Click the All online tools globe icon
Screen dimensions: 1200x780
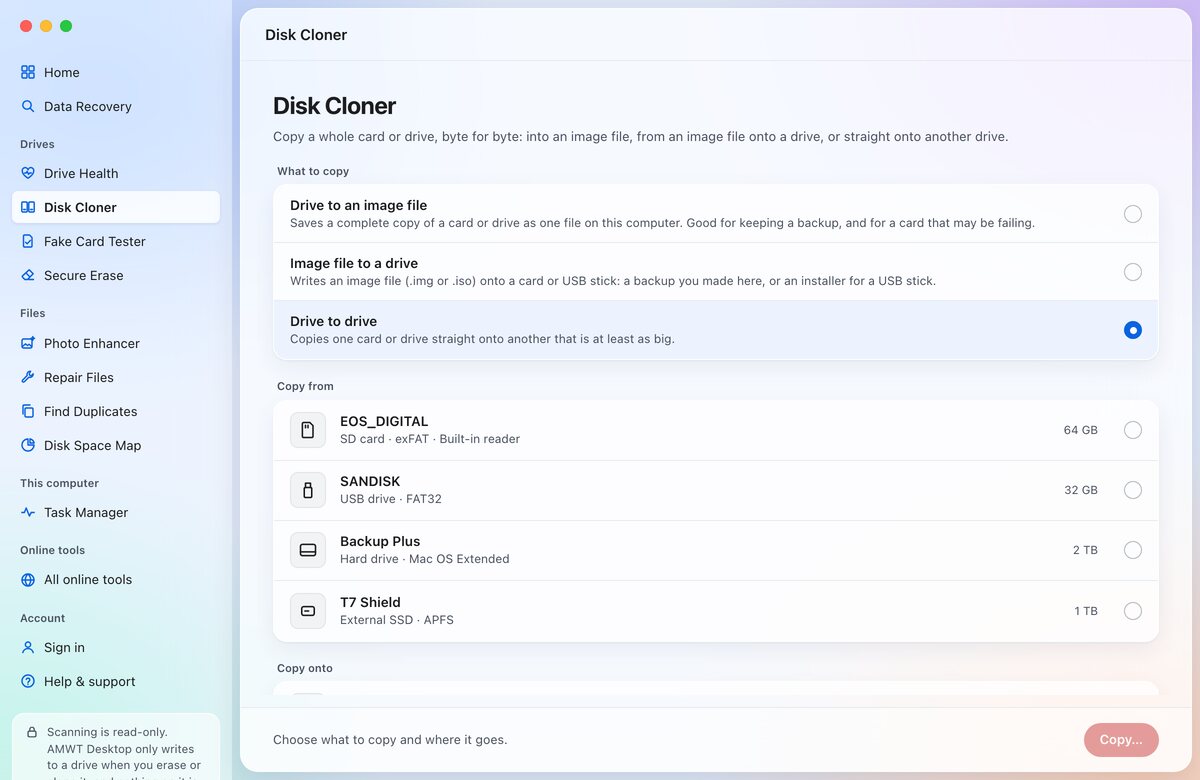coord(28,579)
